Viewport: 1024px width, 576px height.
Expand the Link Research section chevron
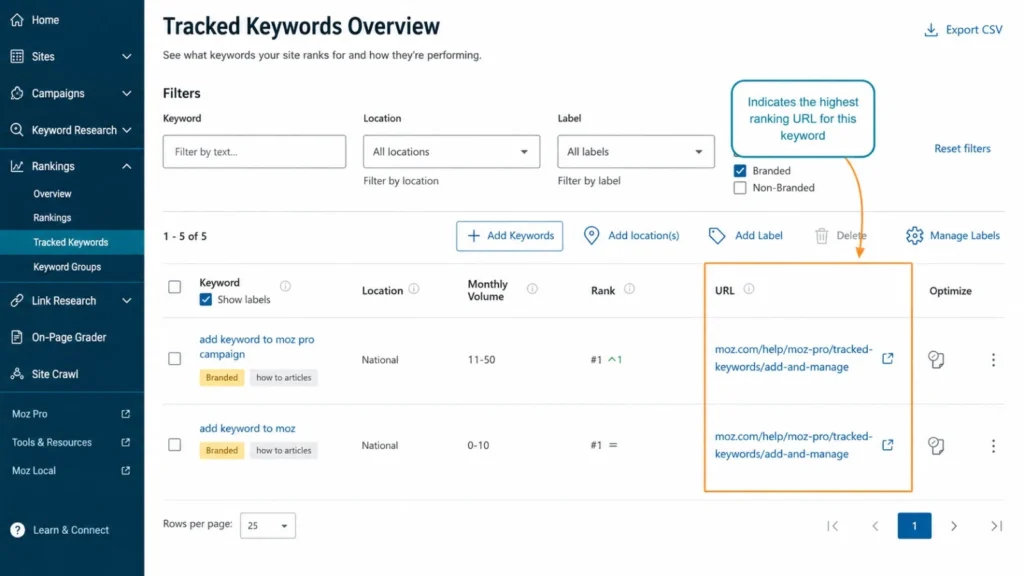point(127,301)
